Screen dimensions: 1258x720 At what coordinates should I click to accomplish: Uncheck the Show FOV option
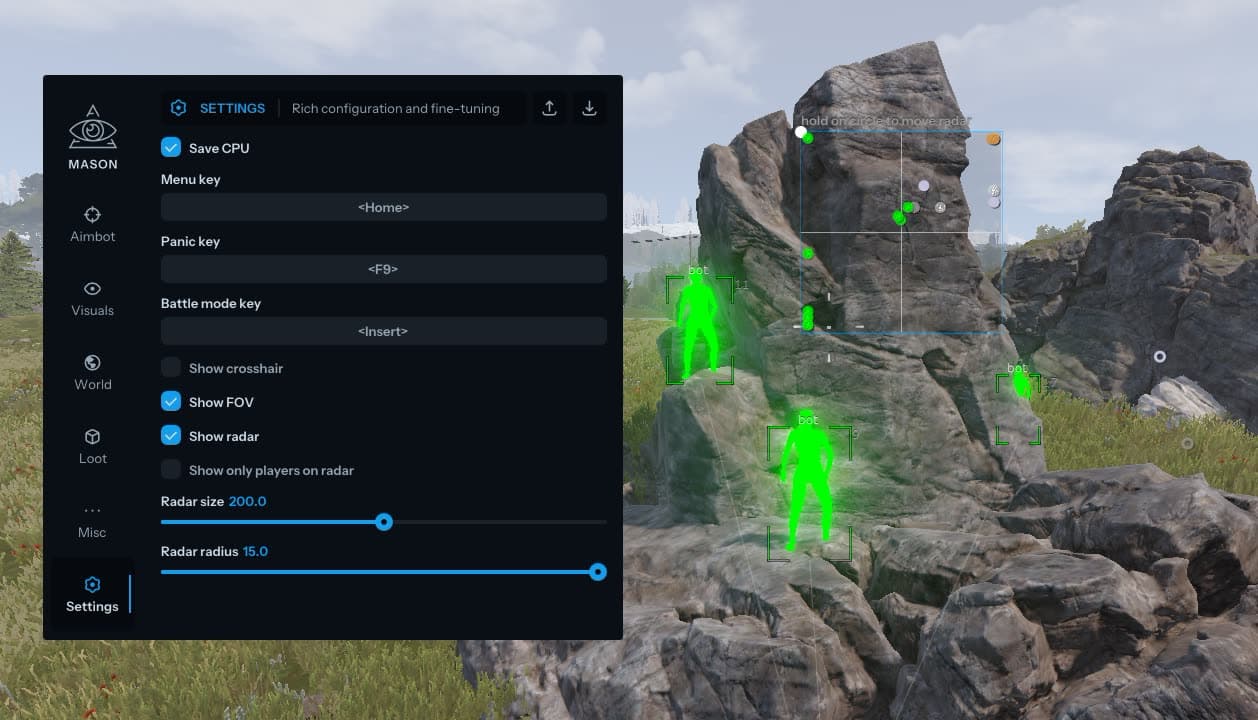point(171,402)
